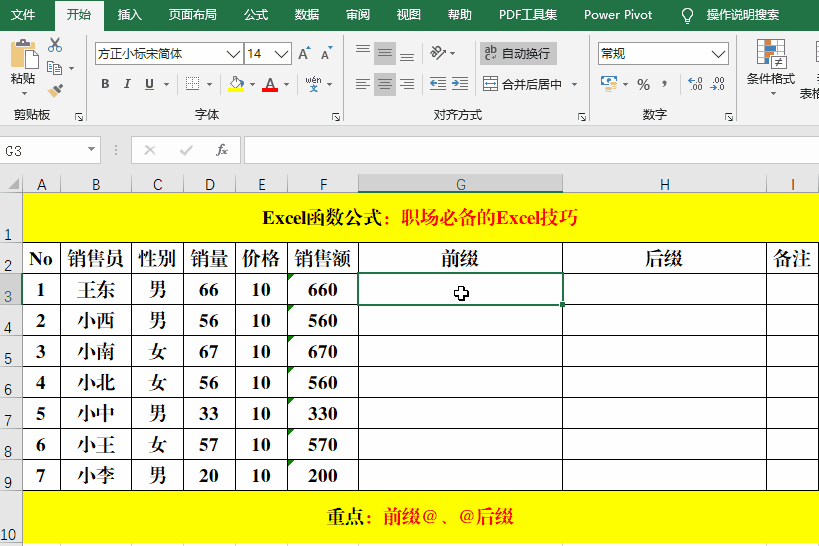Click the text orientation icon
This screenshot has height=546, width=819.
coord(438,53)
